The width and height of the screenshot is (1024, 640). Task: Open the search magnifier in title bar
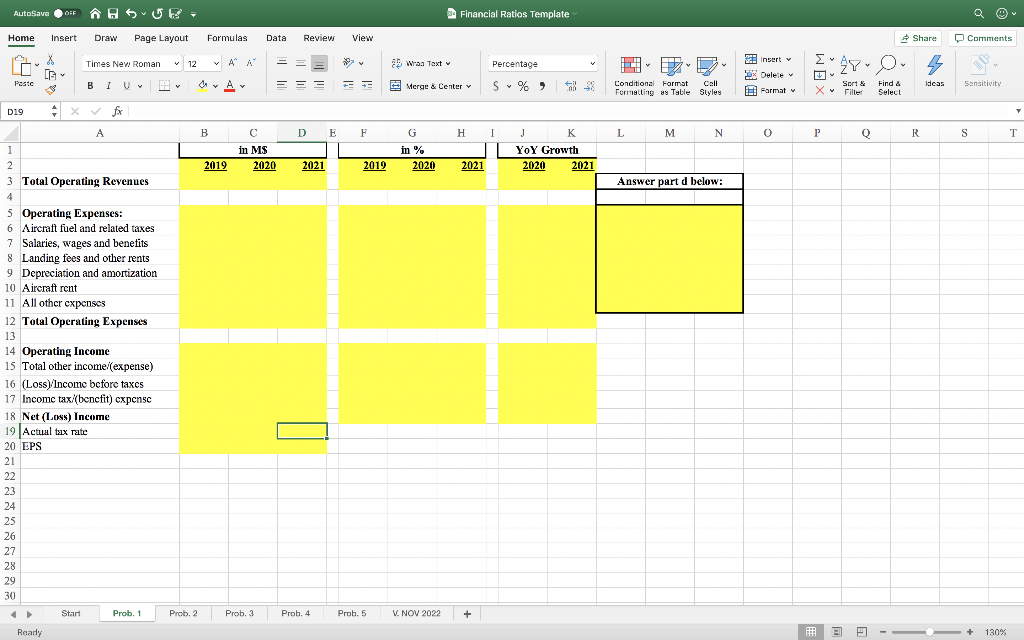coord(979,13)
